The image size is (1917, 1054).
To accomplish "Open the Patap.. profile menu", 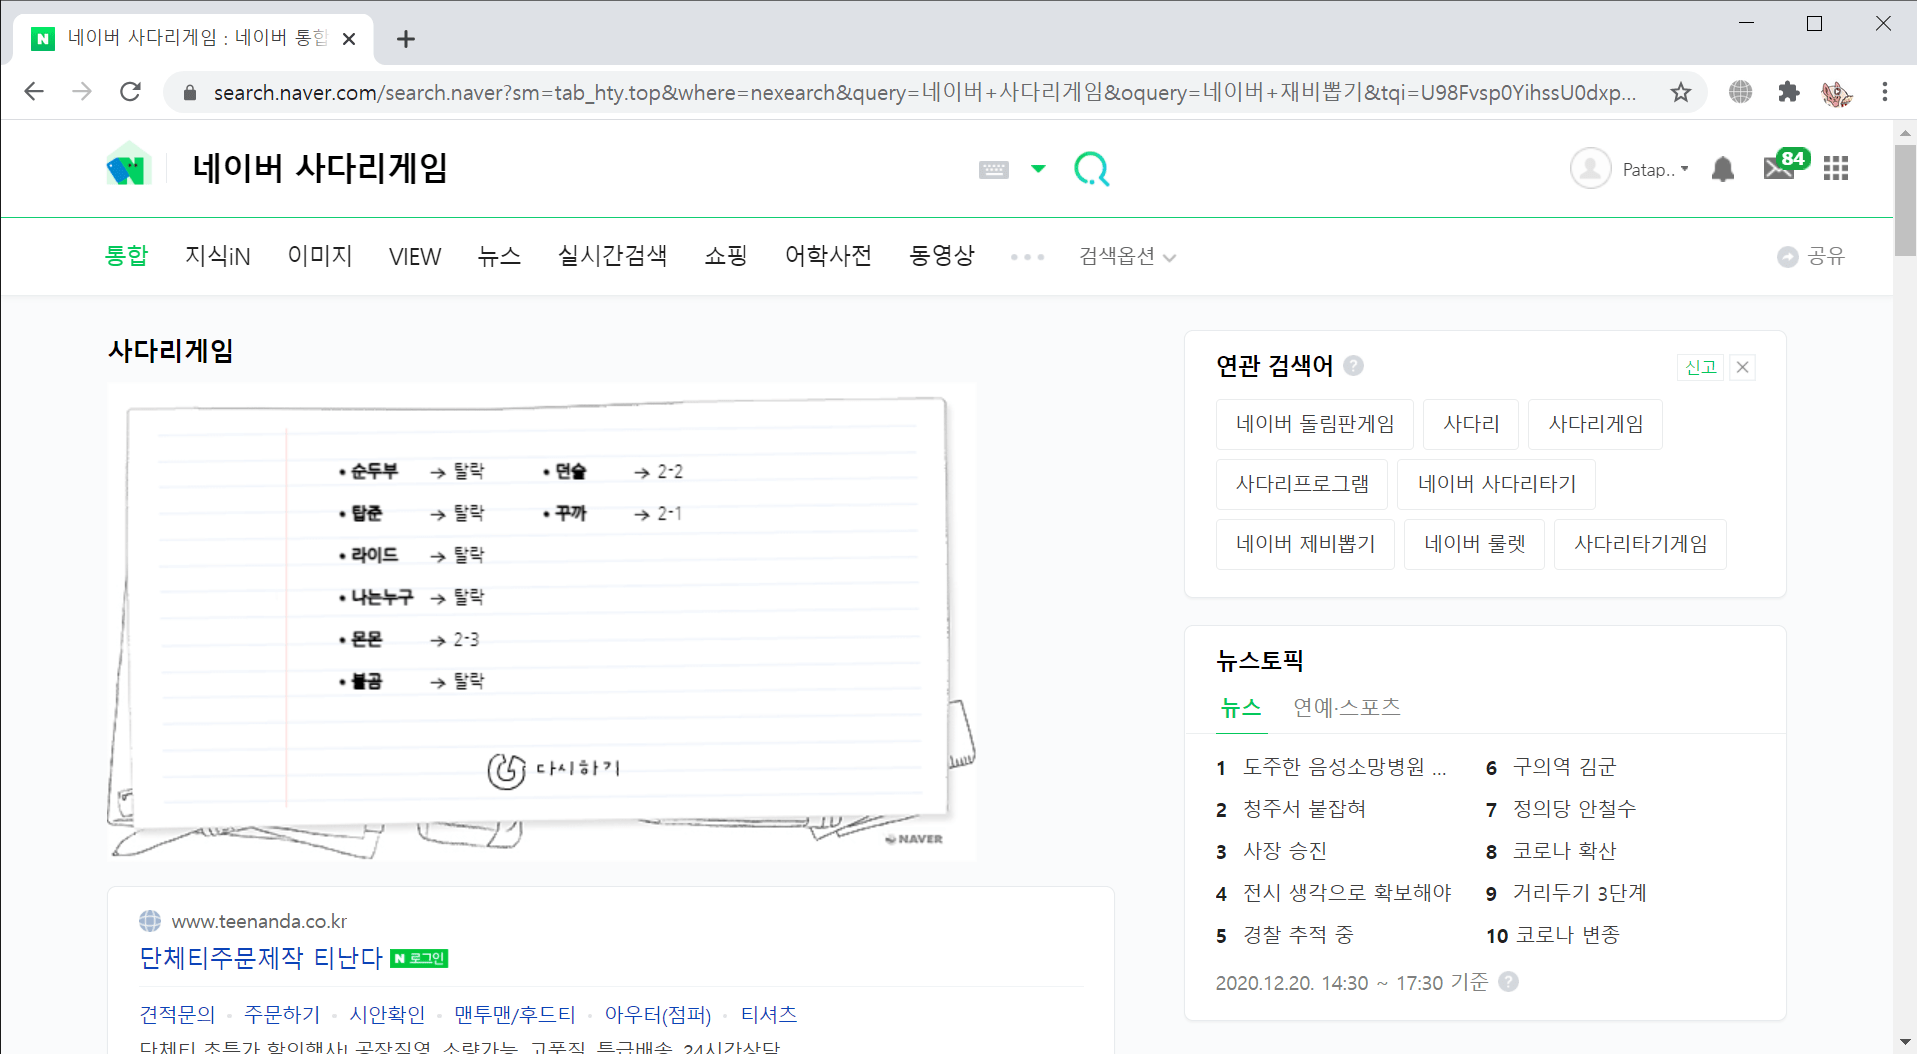I will (x=1630, y=169).
